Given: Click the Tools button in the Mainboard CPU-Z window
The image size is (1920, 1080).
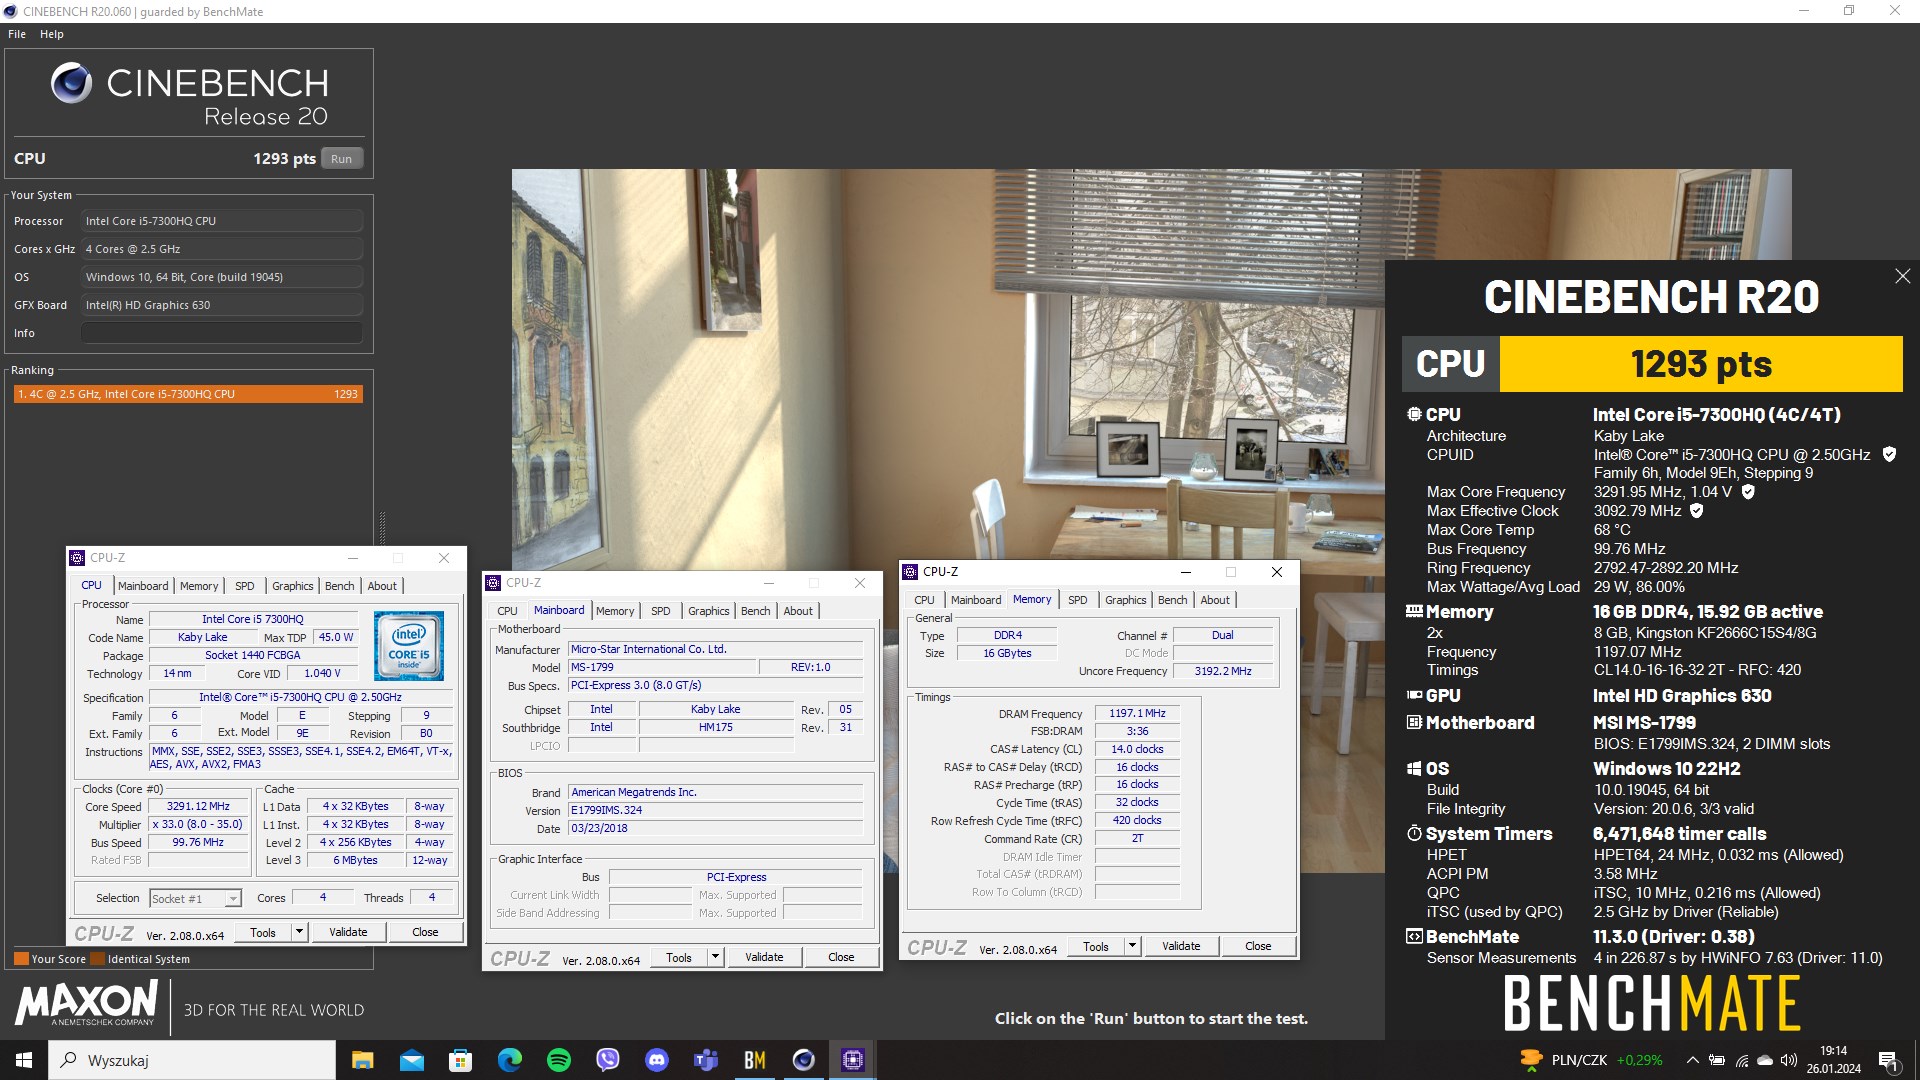Looking at the screenshot, I should [679, 957].
